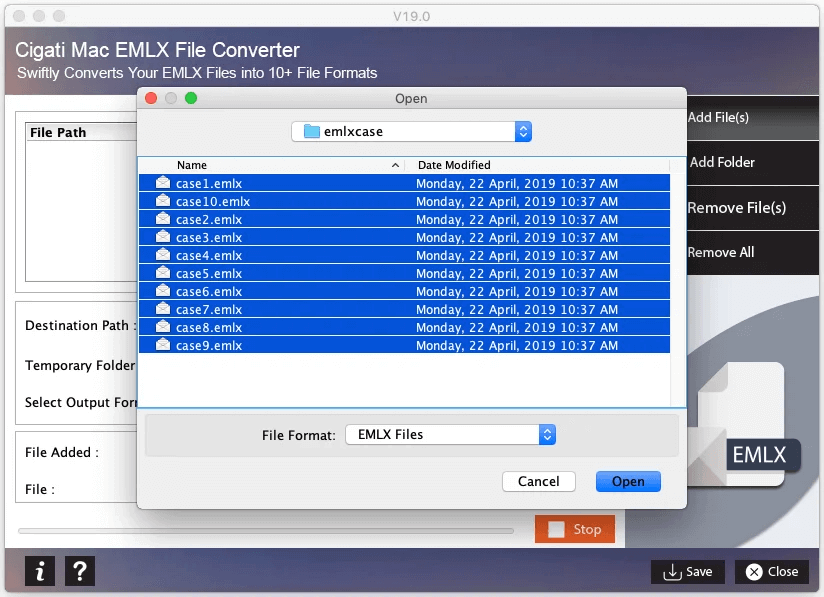Click the Close button in bottom bar
This screenshot has height=597, width=824.
pyautogui.click(x=772, y=572)
